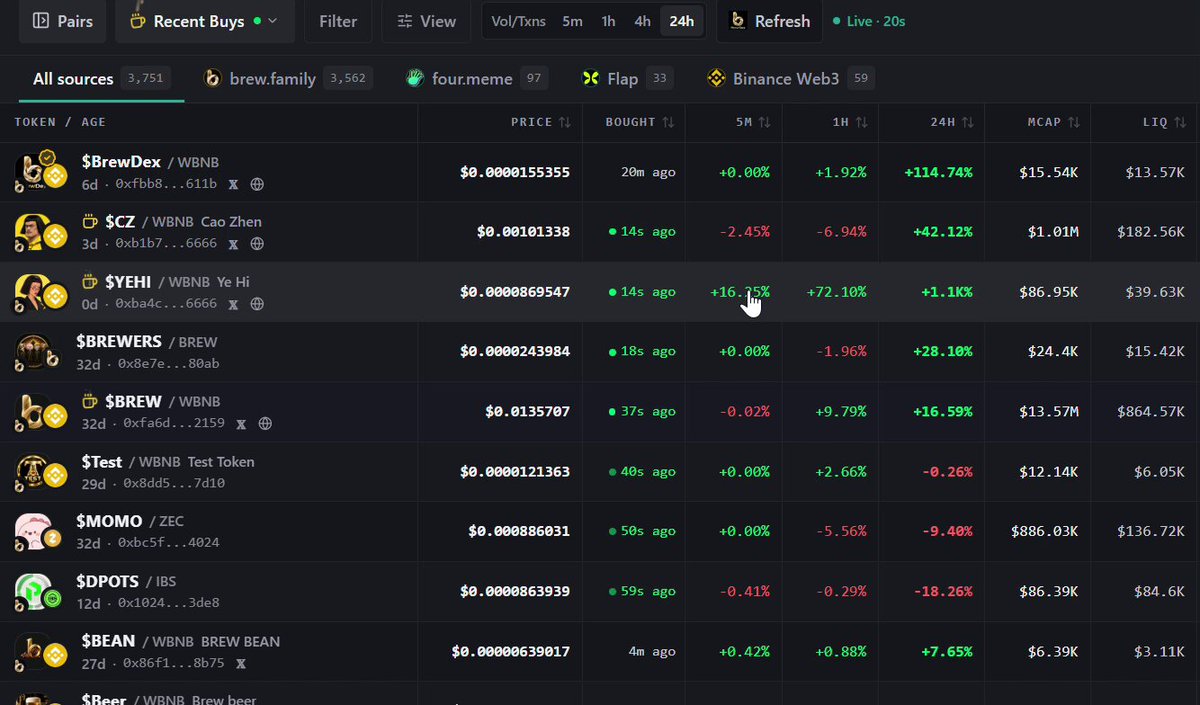The height and width of the screenshot is (705, 1200).
Task: Sort the table by 5M change
Action: pos(753,122)
